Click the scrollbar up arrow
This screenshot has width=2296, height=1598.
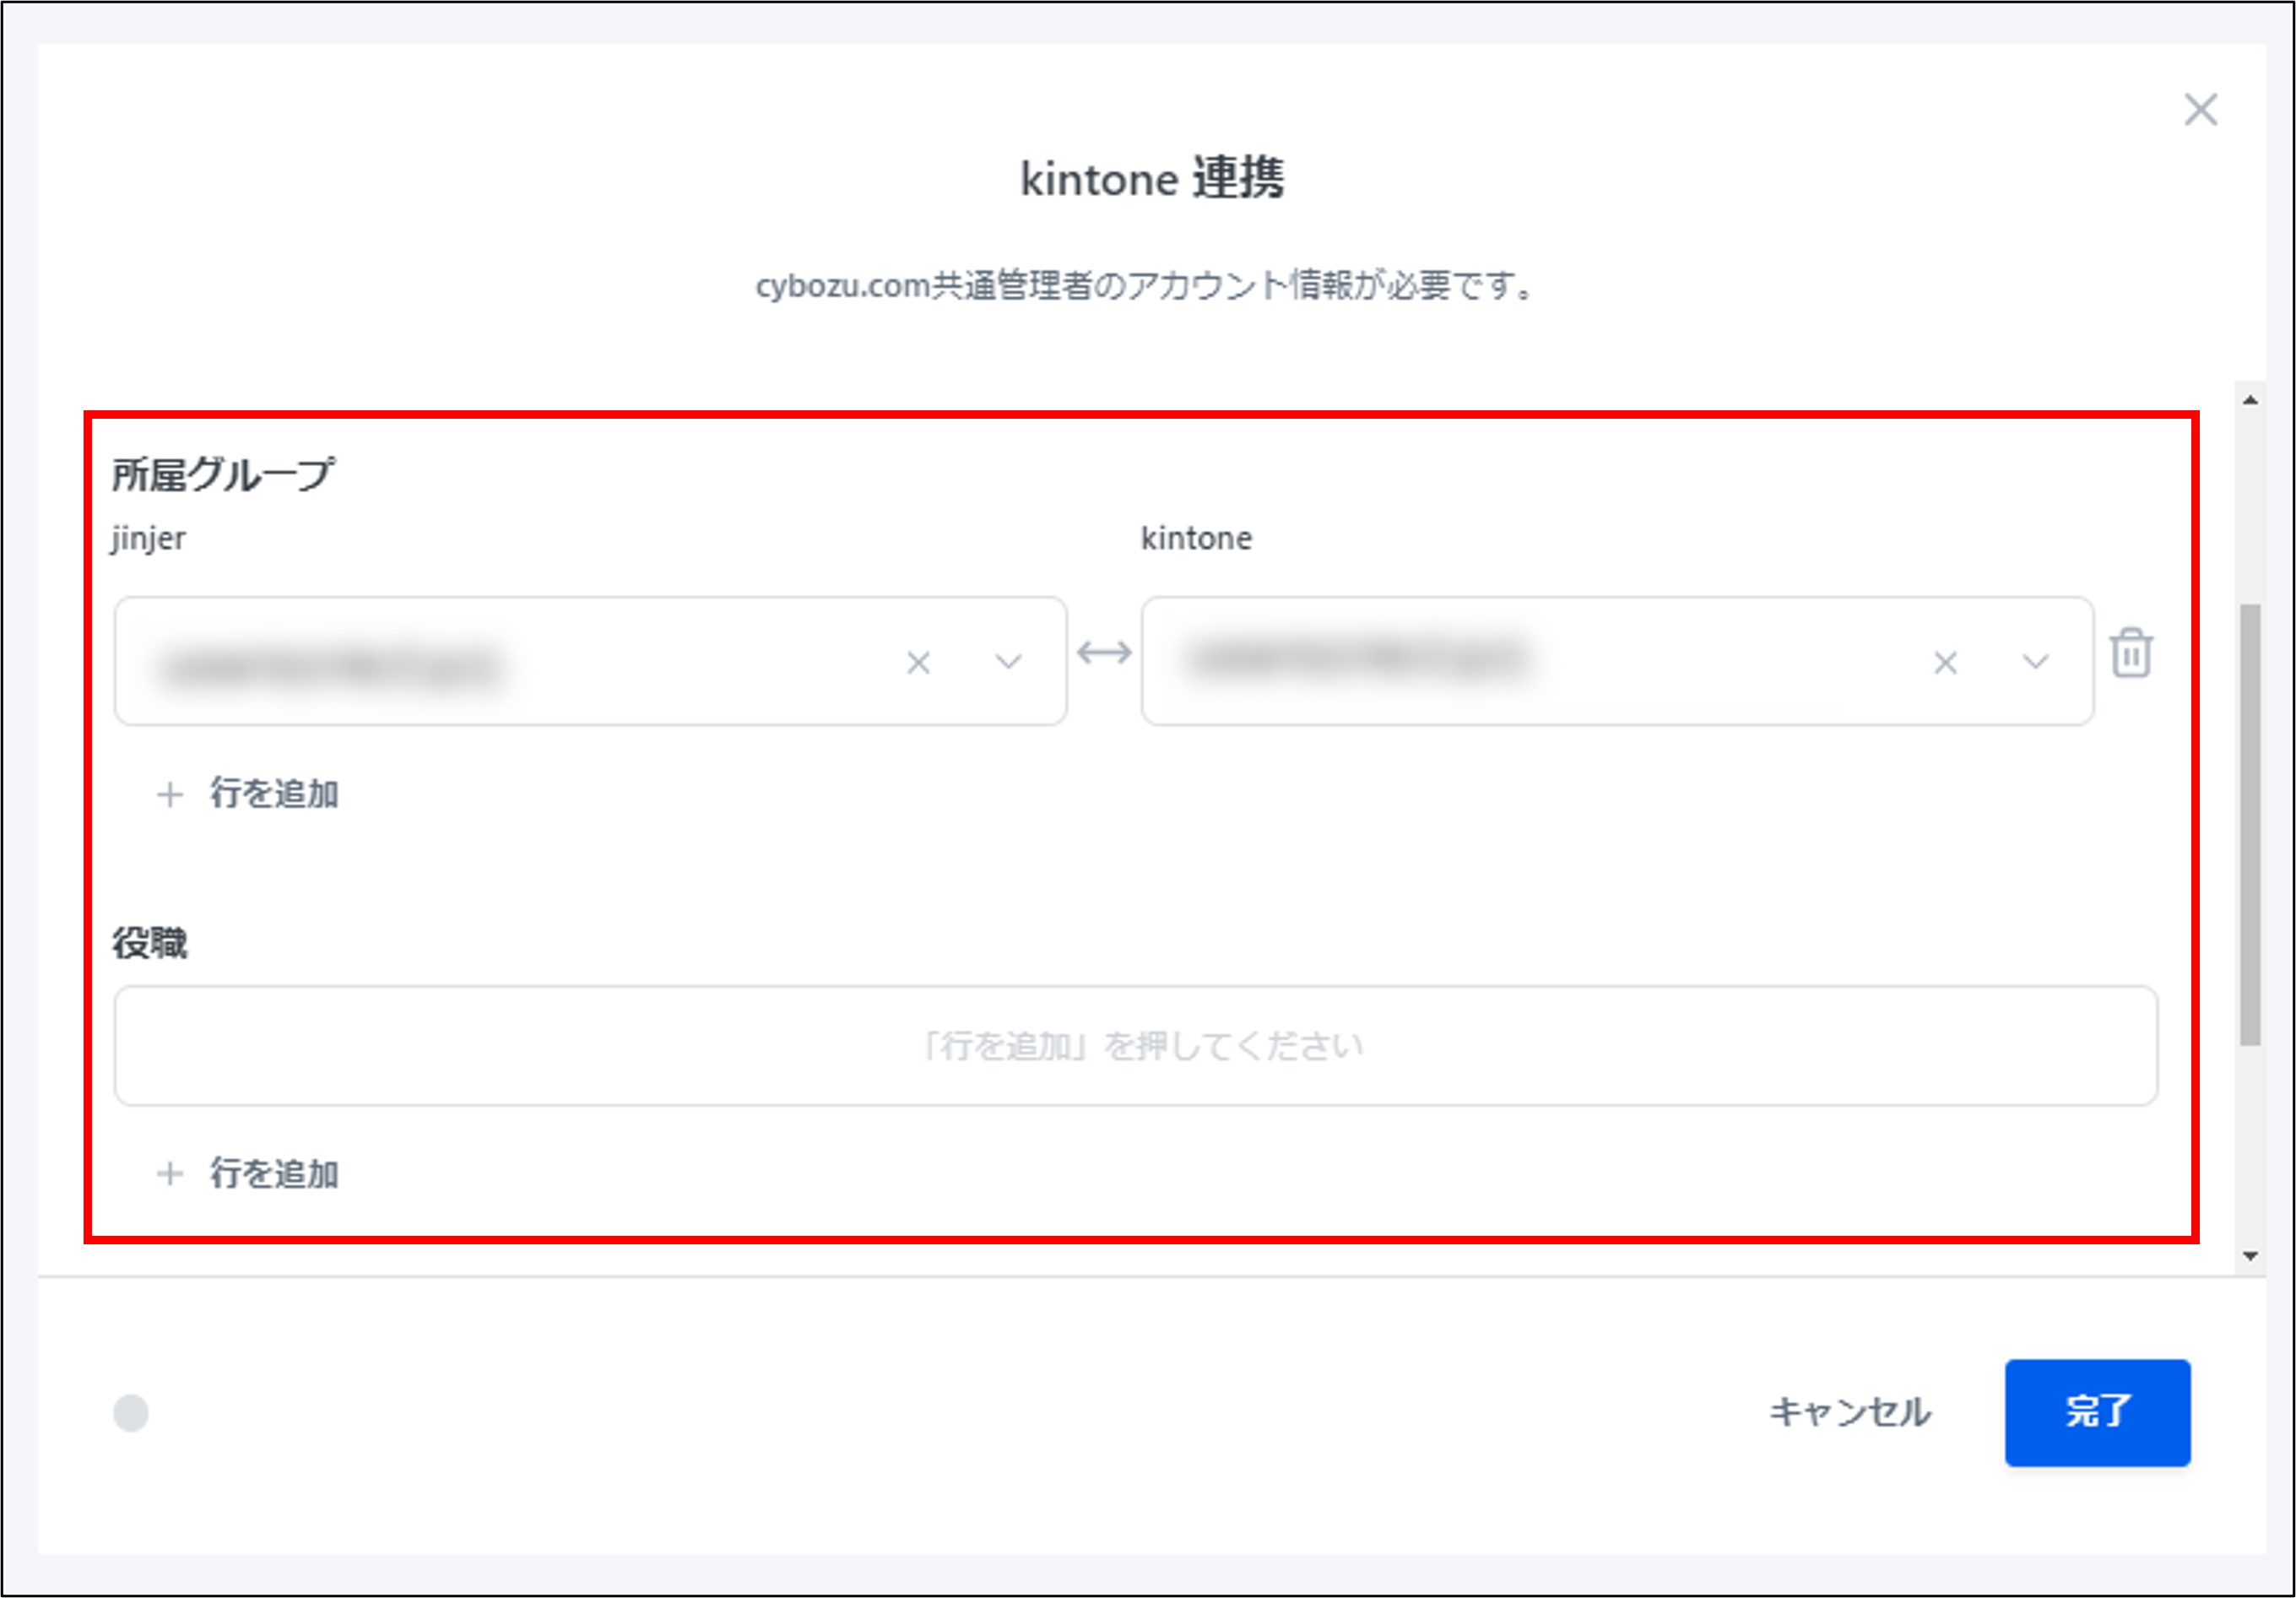2251,400
